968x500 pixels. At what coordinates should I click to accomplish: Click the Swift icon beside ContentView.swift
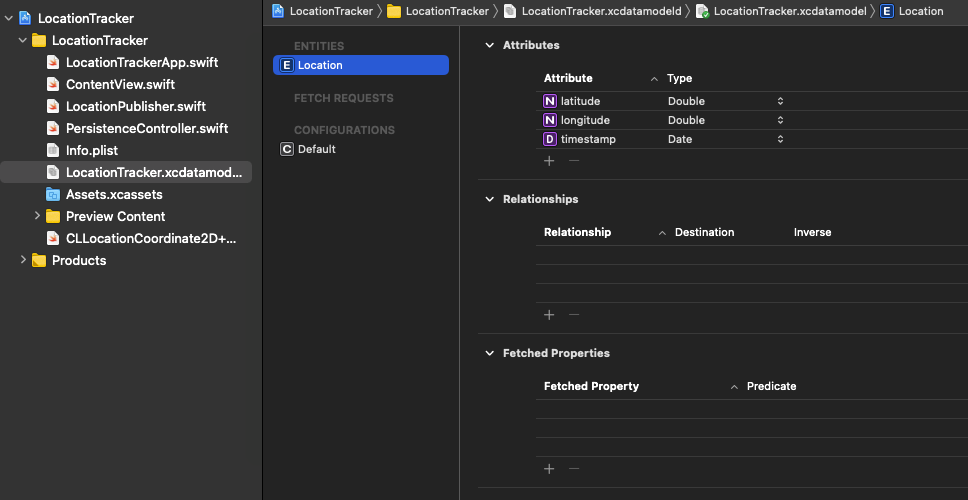coord(54,84)
